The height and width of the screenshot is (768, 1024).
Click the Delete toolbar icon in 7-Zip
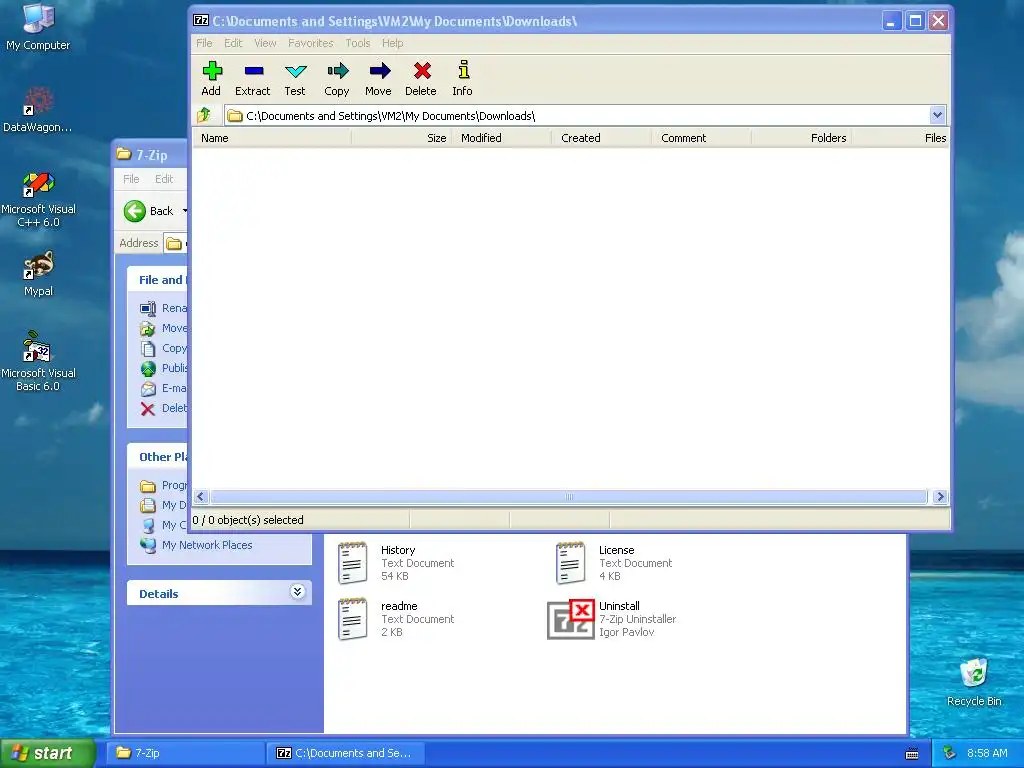[422, 71]
